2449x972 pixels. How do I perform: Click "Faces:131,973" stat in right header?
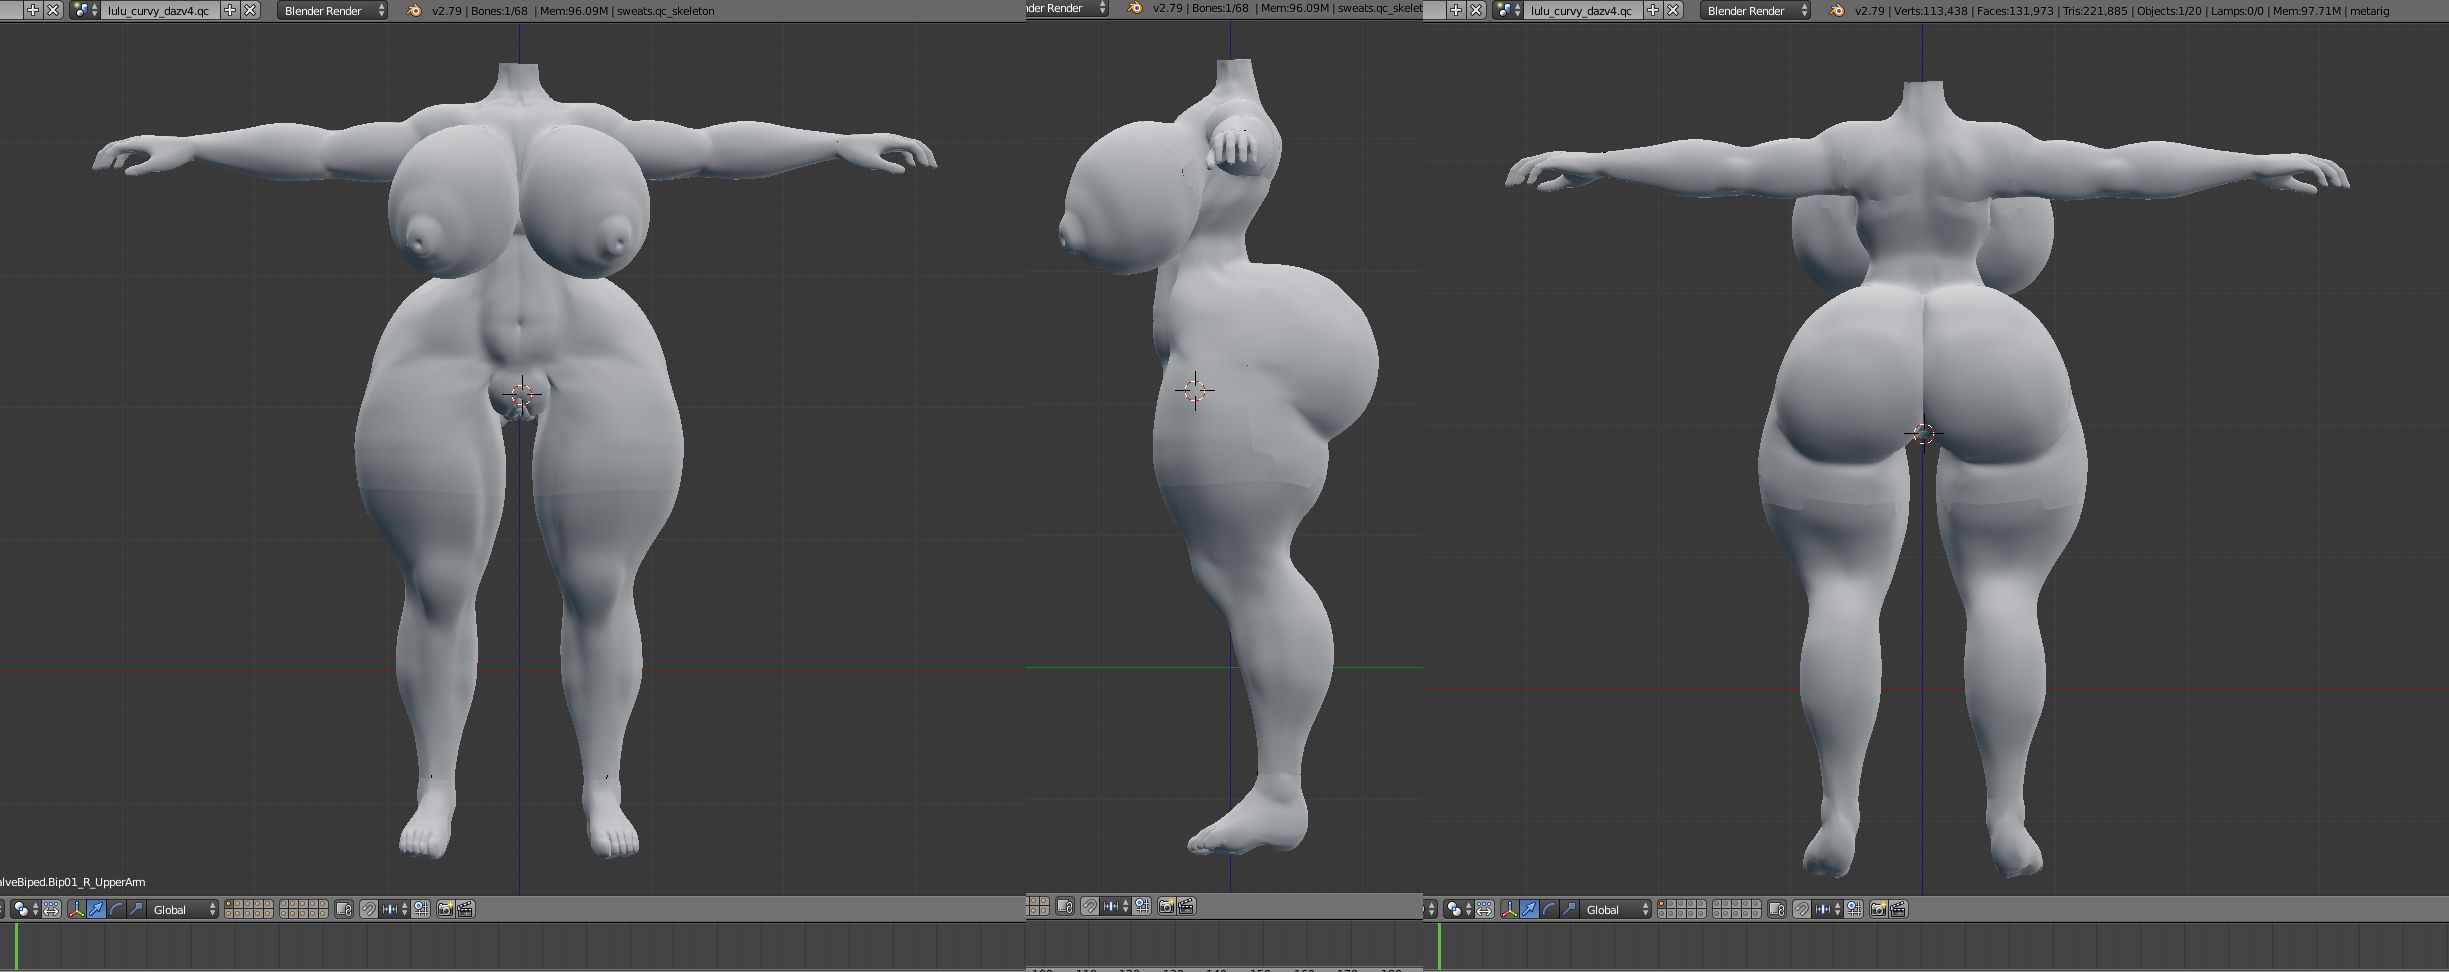[2017, 11]
